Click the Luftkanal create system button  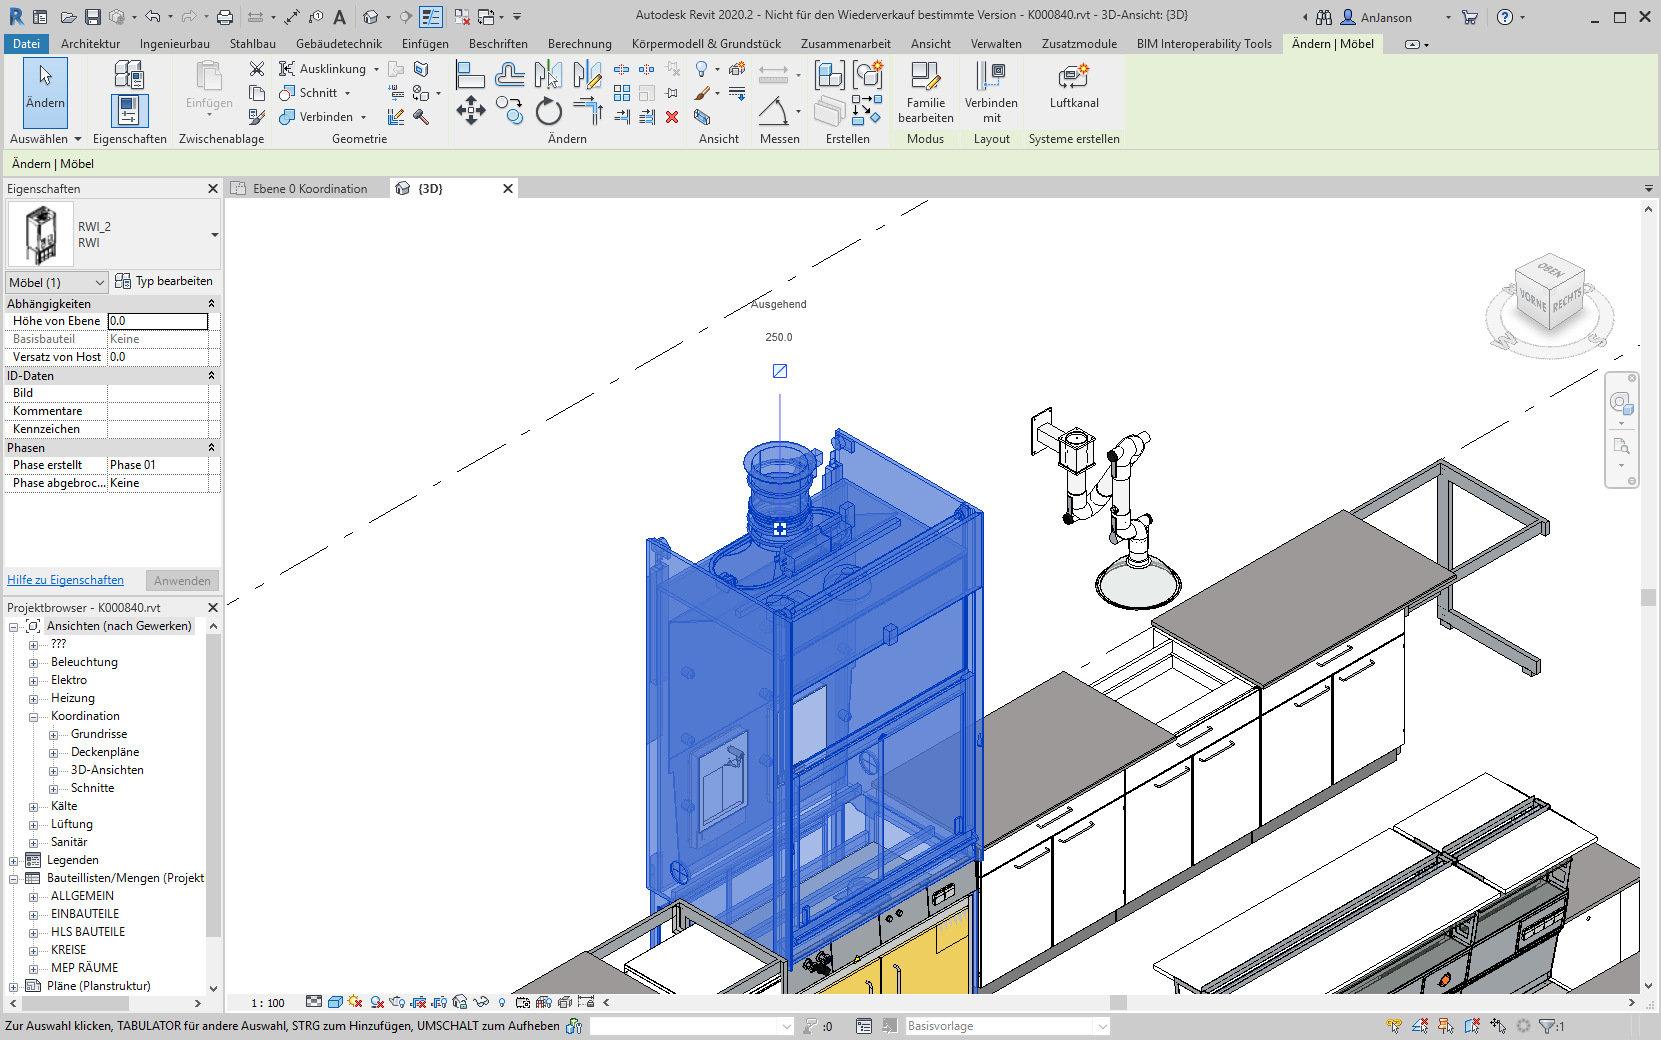coord(1074,86)
